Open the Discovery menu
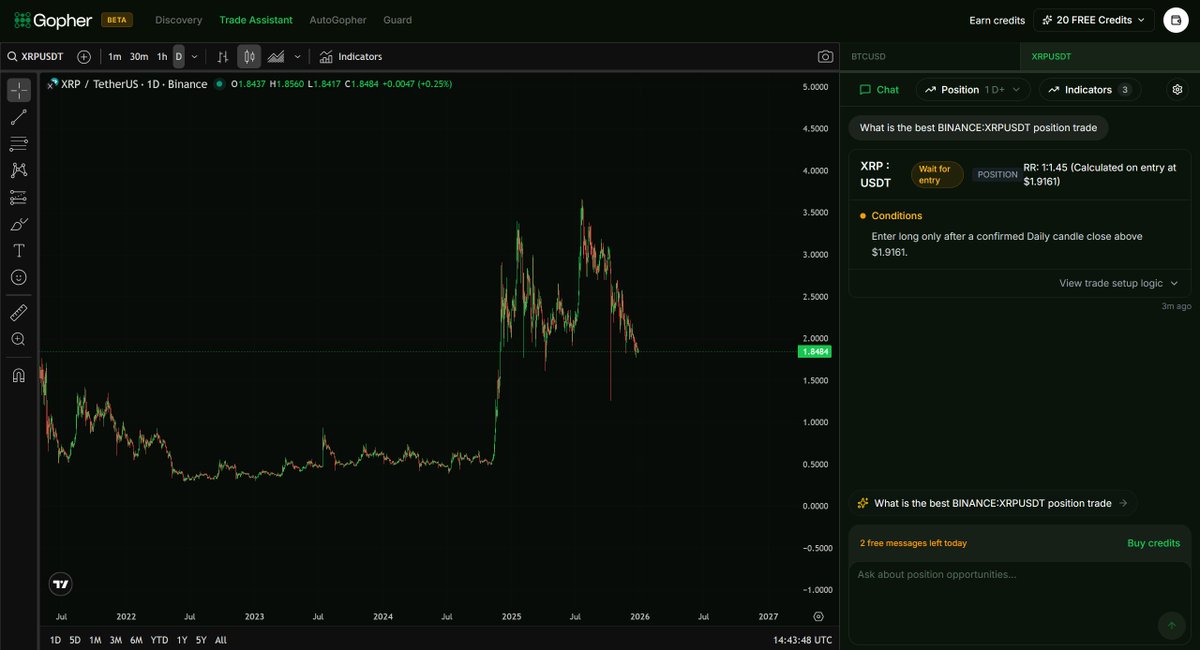This screenshot has width=1200, height=650. 178,20
